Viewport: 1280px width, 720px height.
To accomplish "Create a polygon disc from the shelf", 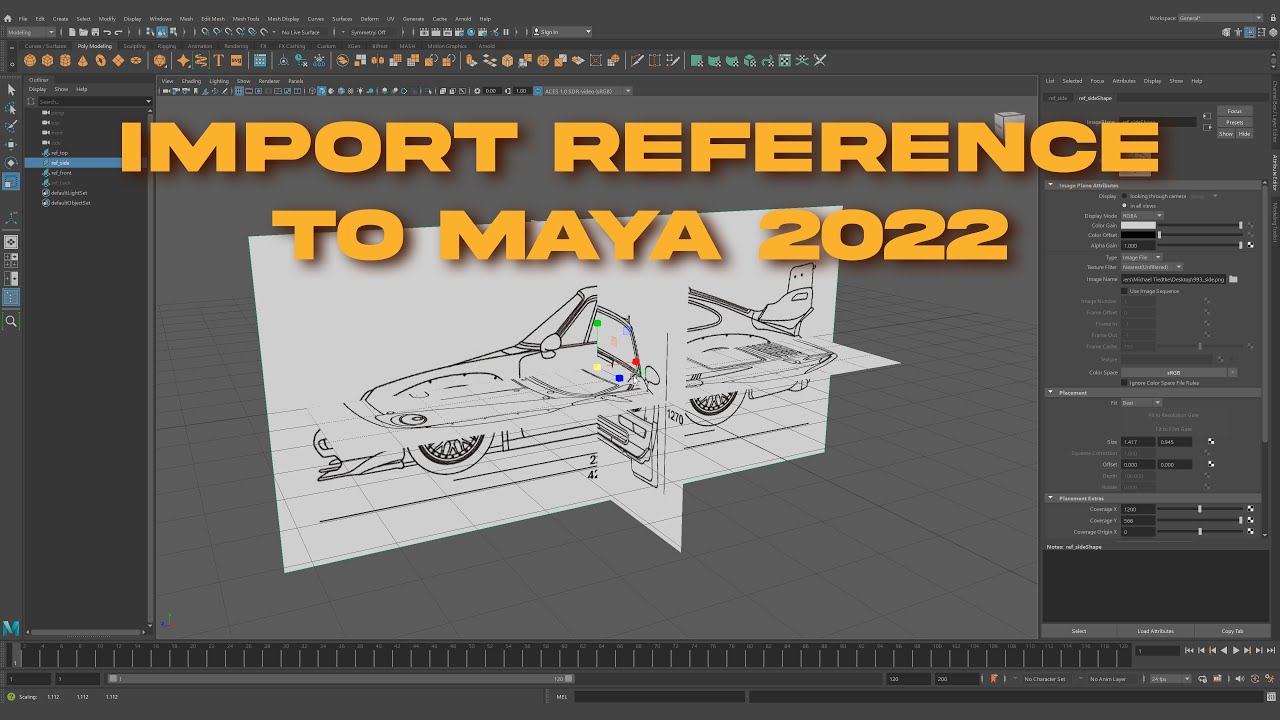I will coord(136,60).
